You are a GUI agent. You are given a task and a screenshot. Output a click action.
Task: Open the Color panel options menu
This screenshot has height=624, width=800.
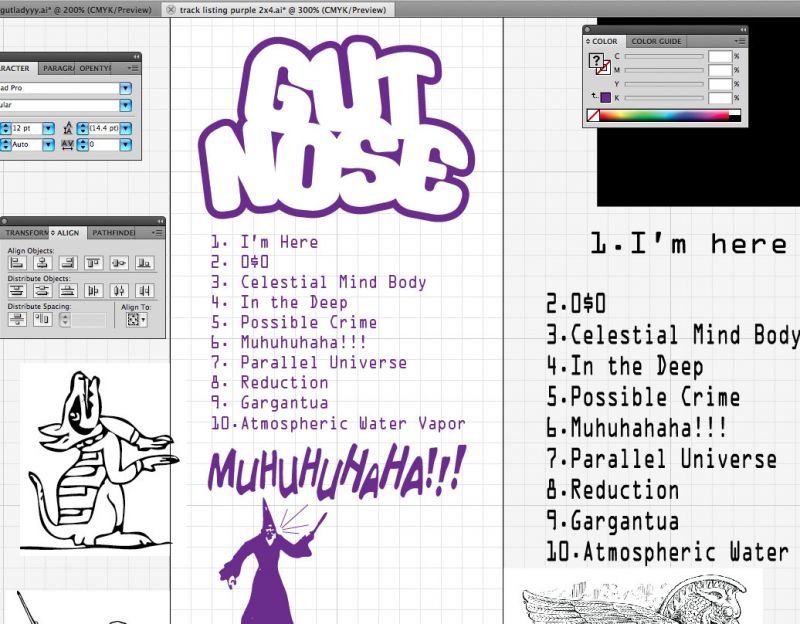740,41
